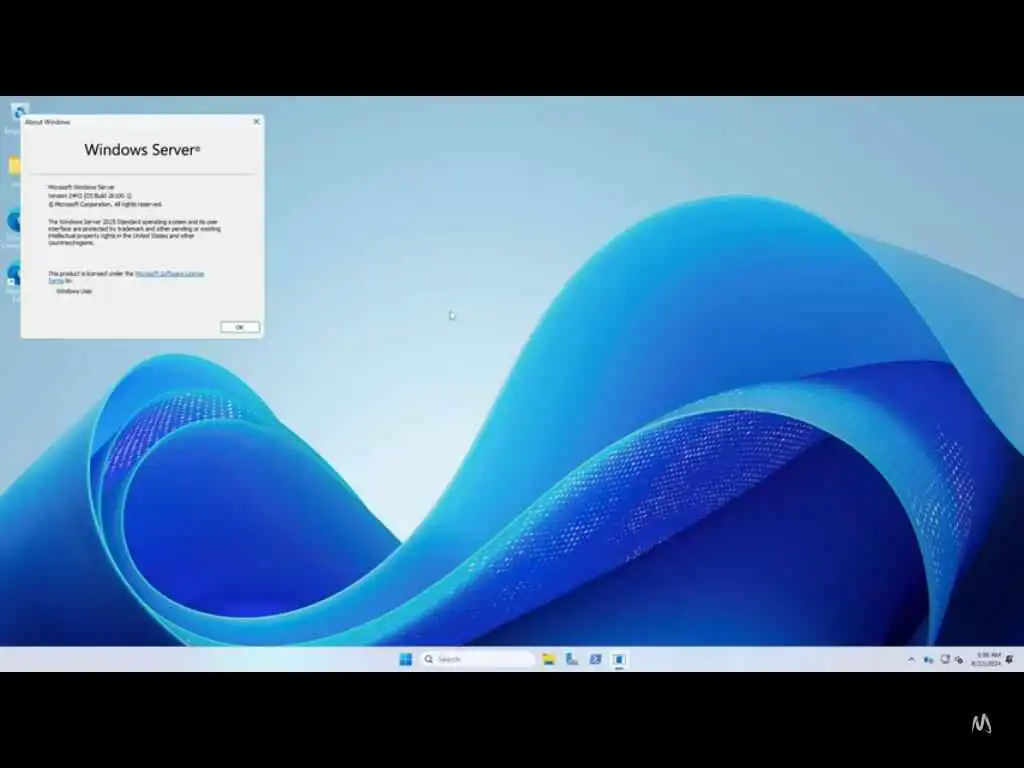Open the Start menu
The image size is (1024, 768).
tap(406, 659)
